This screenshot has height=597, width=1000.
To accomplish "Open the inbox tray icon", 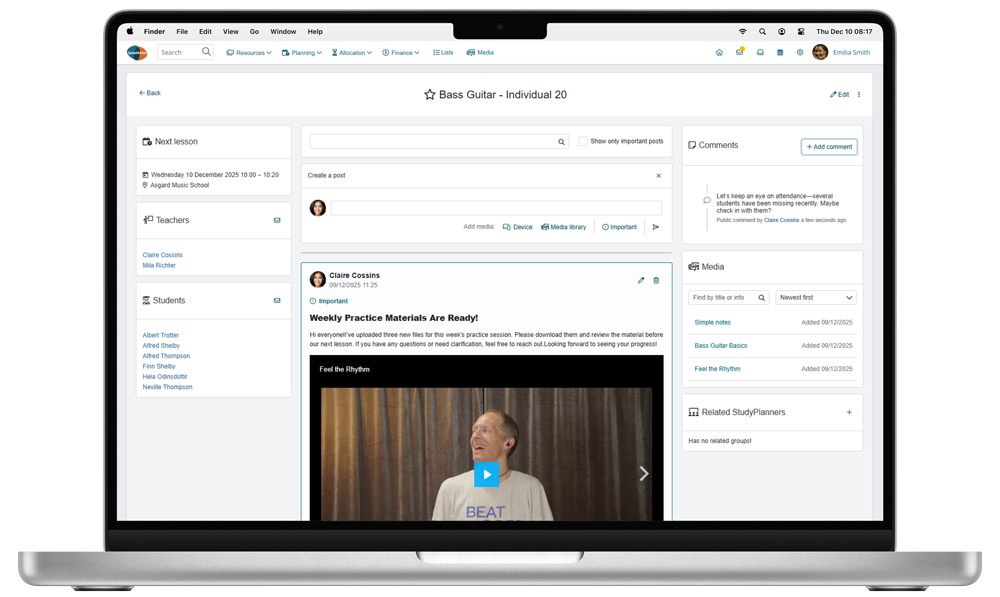I will pyautogui.click(x=760, y=53).
